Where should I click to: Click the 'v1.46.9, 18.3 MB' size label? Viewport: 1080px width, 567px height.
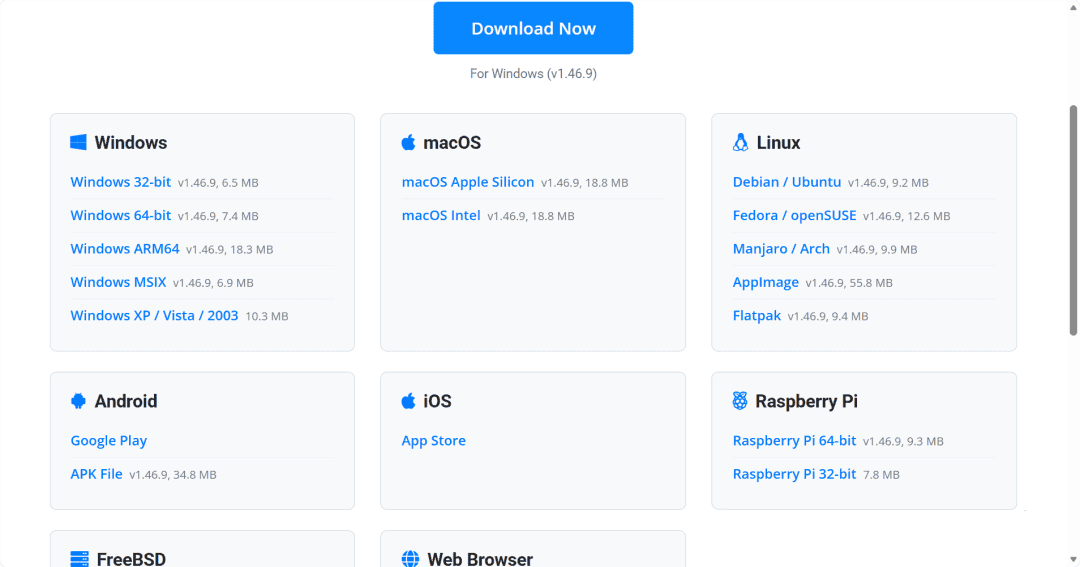pyautogui.click(x=229, y=250)
